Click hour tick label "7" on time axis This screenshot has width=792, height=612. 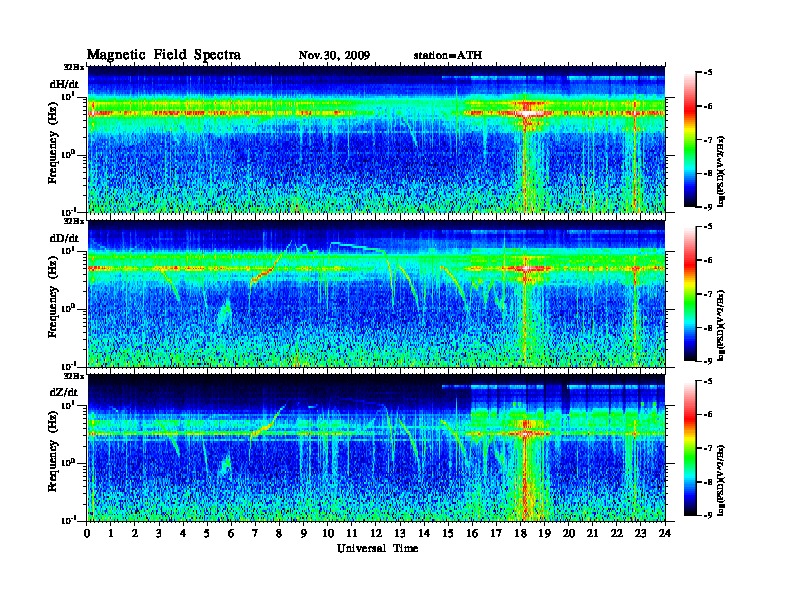coord(256,534)
